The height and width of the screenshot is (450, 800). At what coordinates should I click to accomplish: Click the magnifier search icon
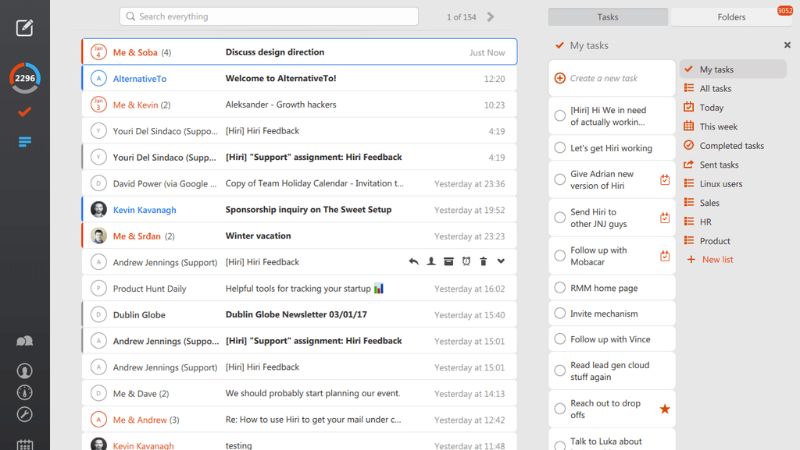(131, 16)
